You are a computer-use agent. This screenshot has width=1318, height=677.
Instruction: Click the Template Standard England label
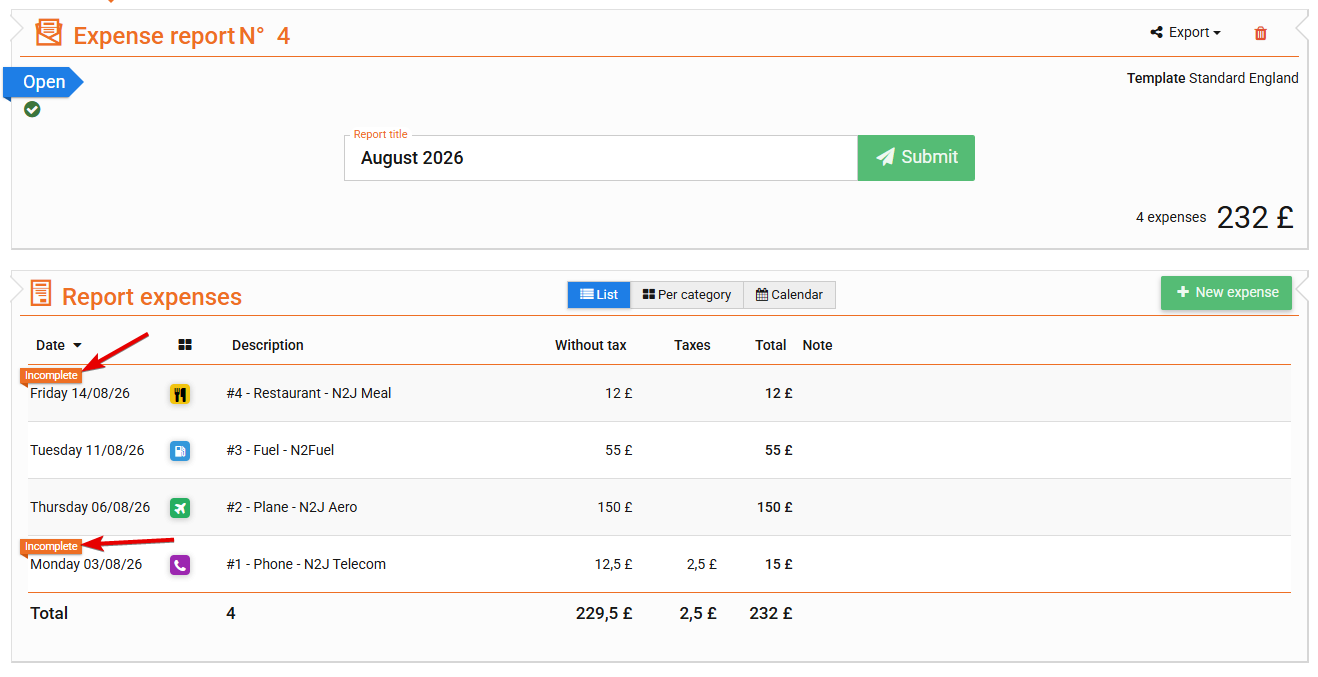[x=1213, y=78]
